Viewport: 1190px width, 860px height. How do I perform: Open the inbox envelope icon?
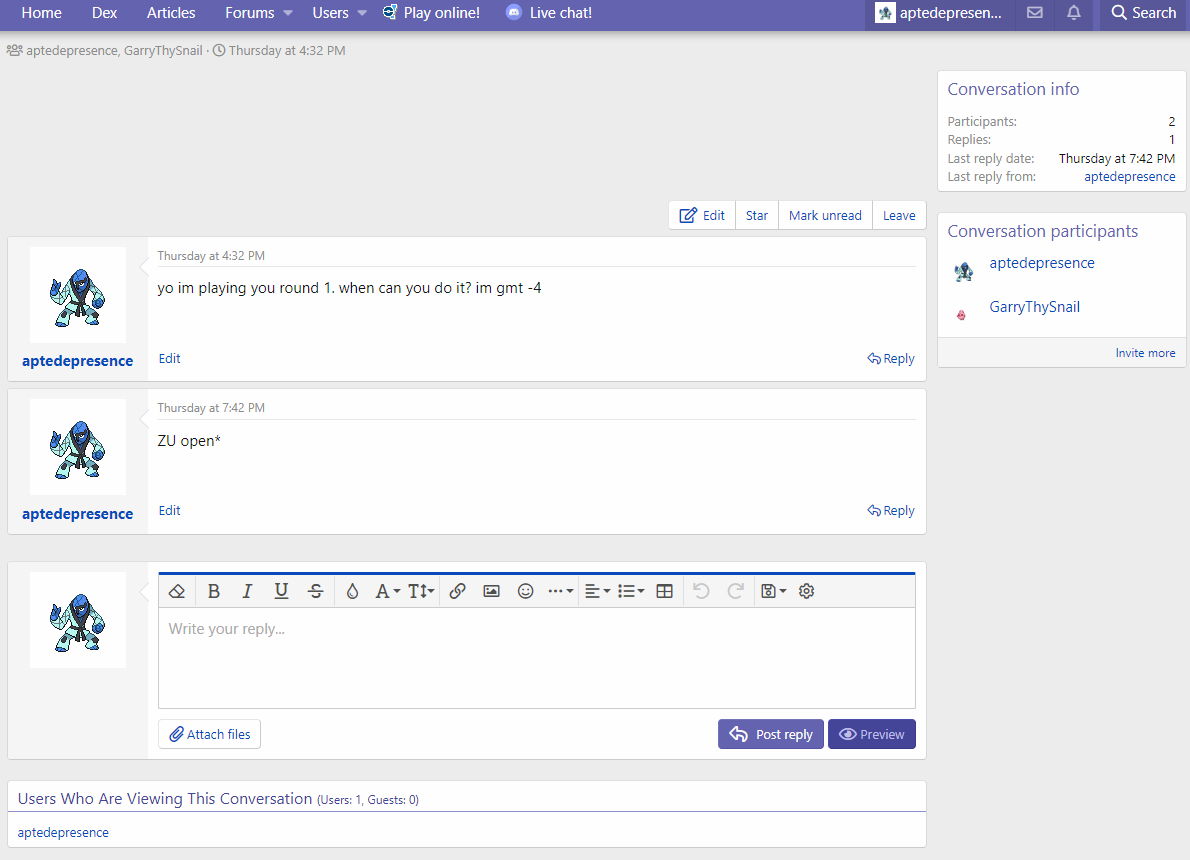tap(1035, 13)
